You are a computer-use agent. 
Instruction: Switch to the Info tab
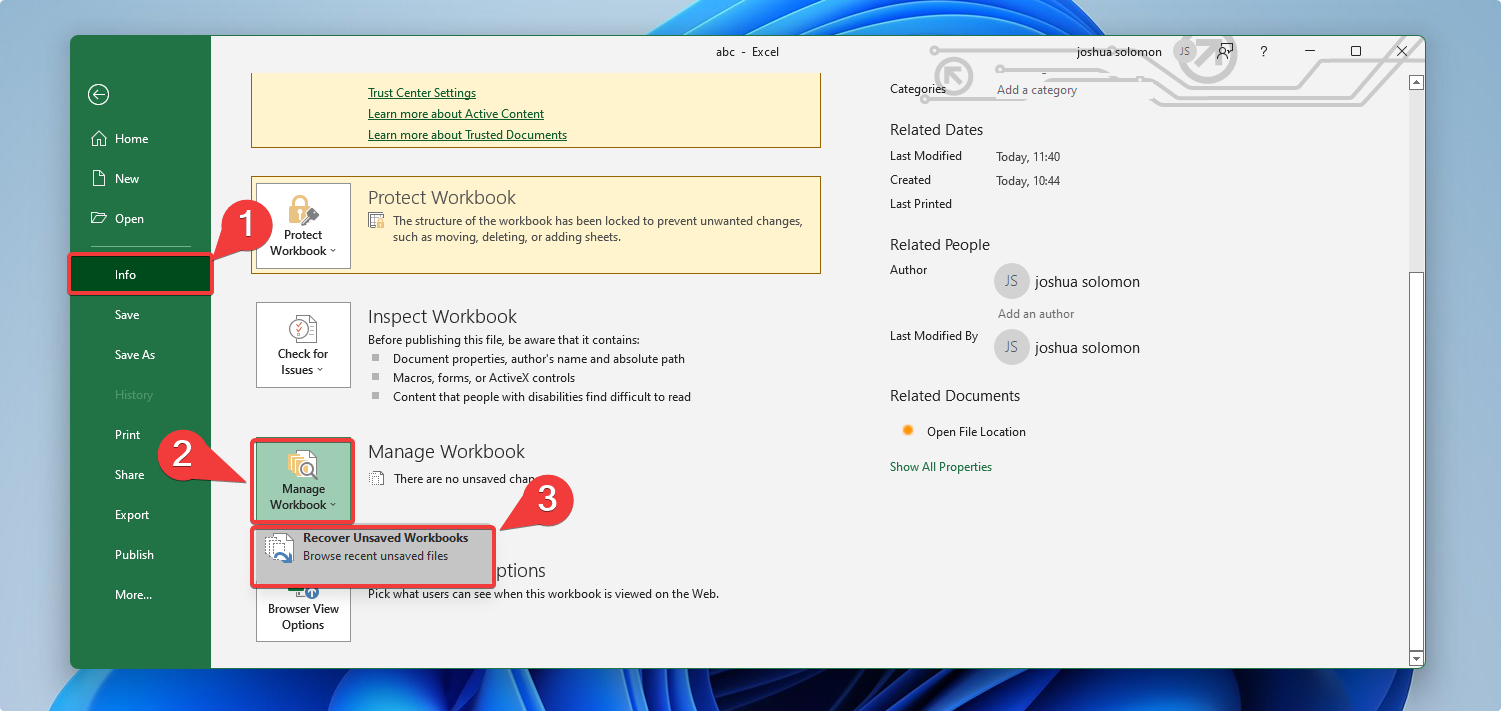click(x=127, y=274)
